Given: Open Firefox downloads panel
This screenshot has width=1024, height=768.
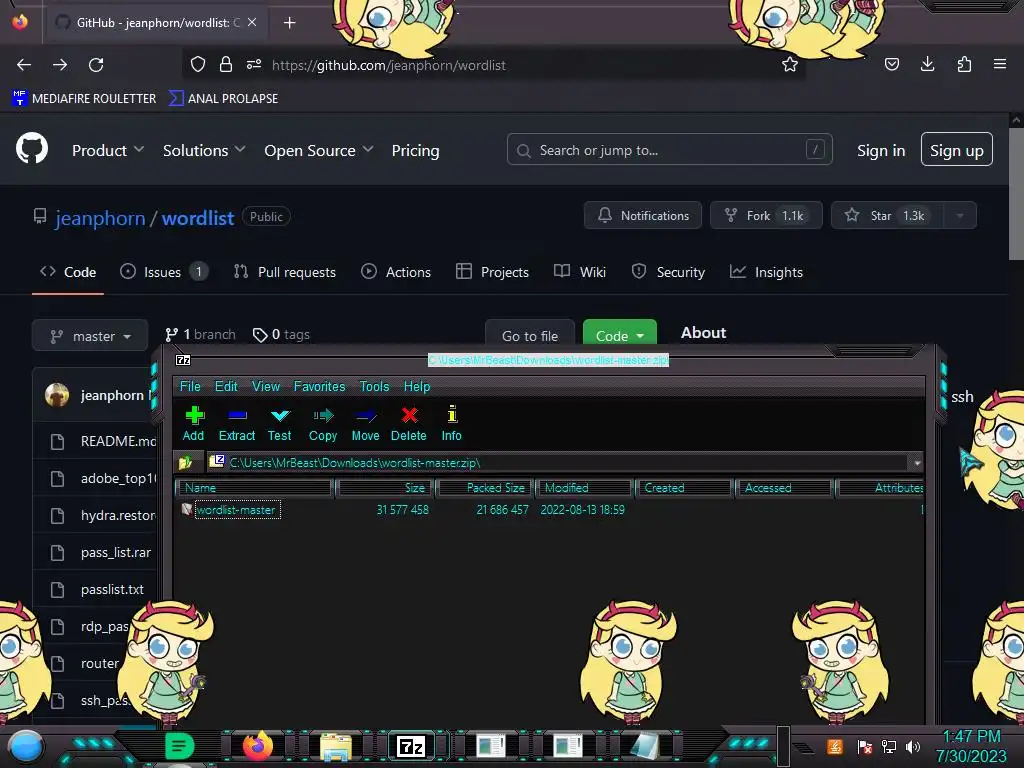Looking at the screenshot, I should (x=927, y=64).
